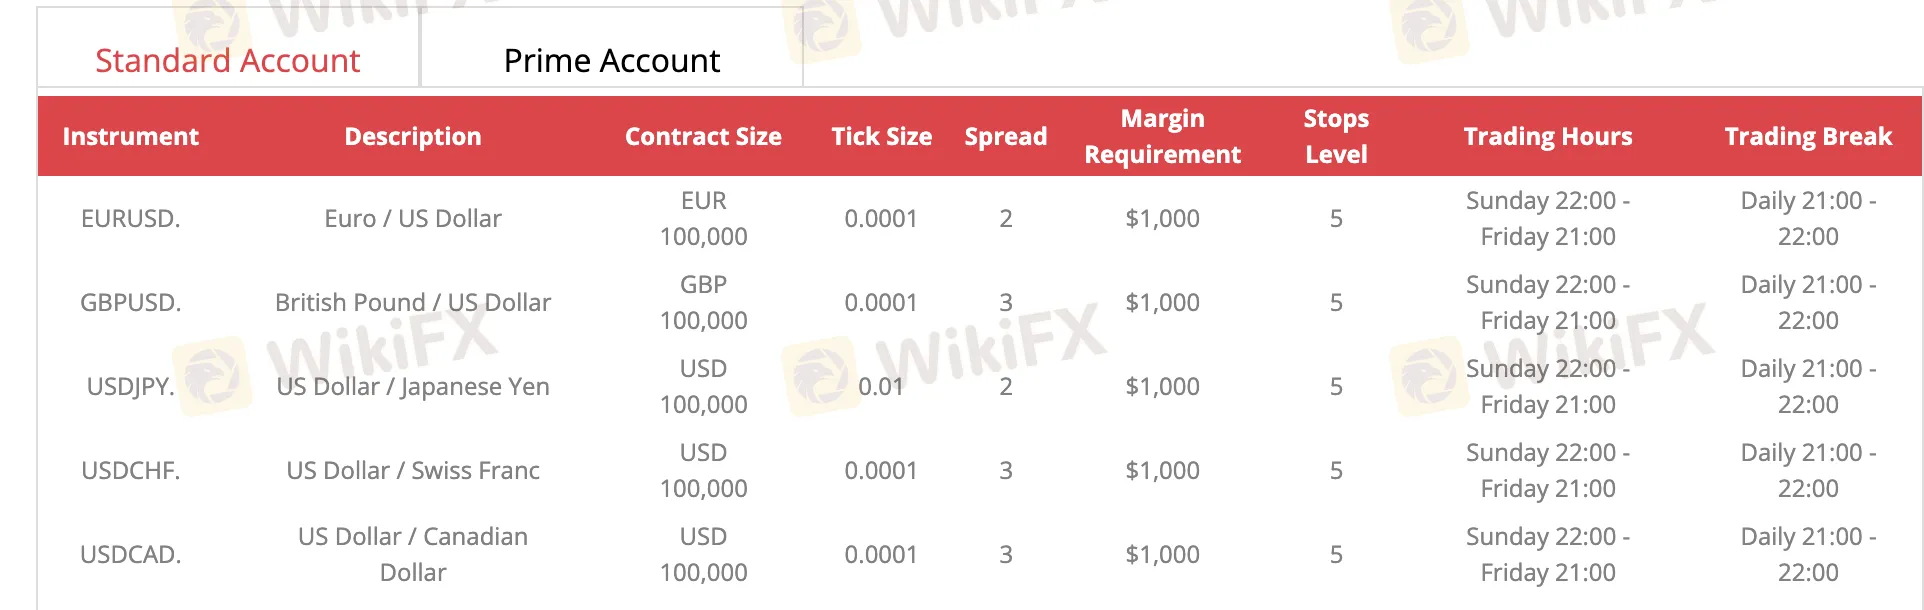This screenshot has width=1924, height=610.
Task: Click the Stops Level column header
Action: (1336, 136)
